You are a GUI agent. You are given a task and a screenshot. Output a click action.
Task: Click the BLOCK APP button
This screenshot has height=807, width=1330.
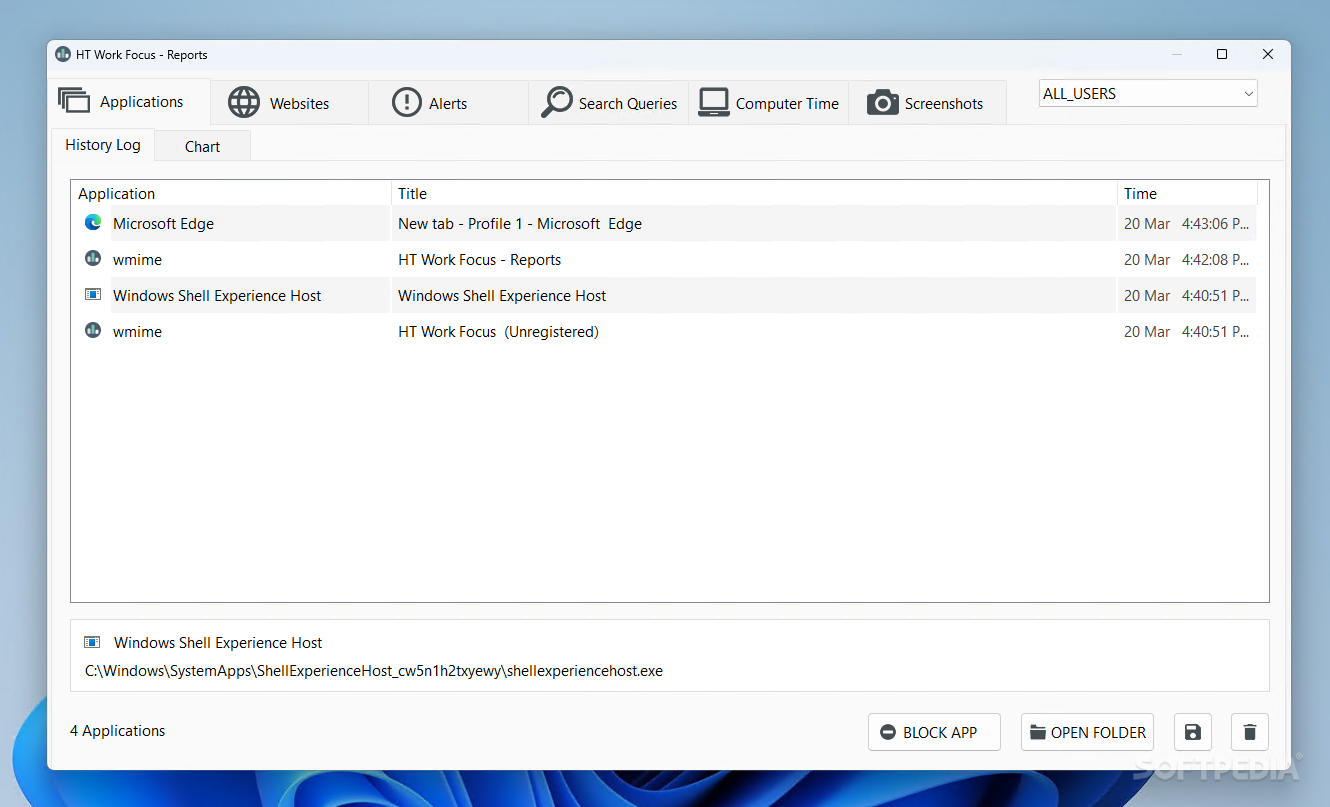coord(934,732)
